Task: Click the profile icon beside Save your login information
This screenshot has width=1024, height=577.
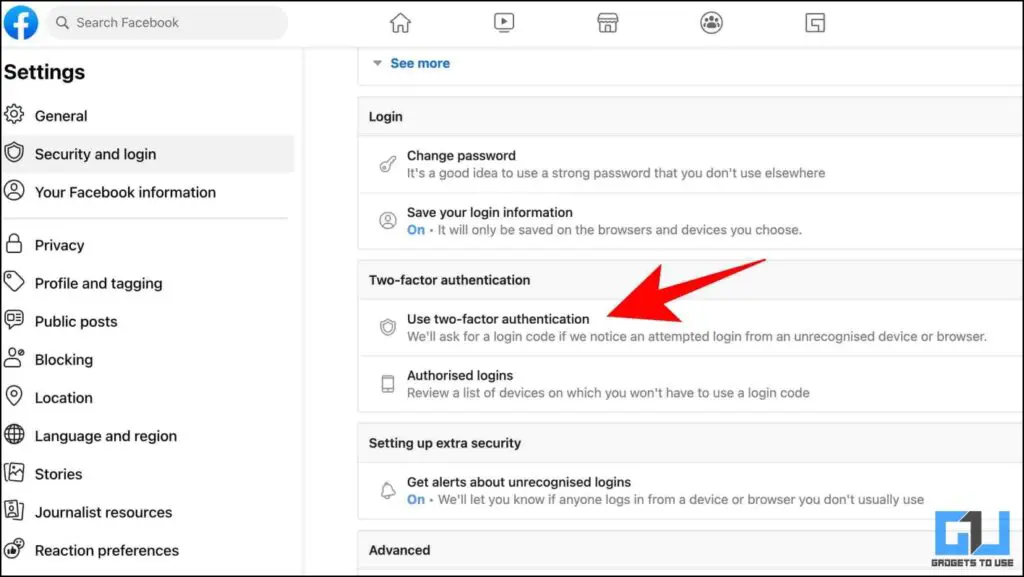Action: pos(388,221)
